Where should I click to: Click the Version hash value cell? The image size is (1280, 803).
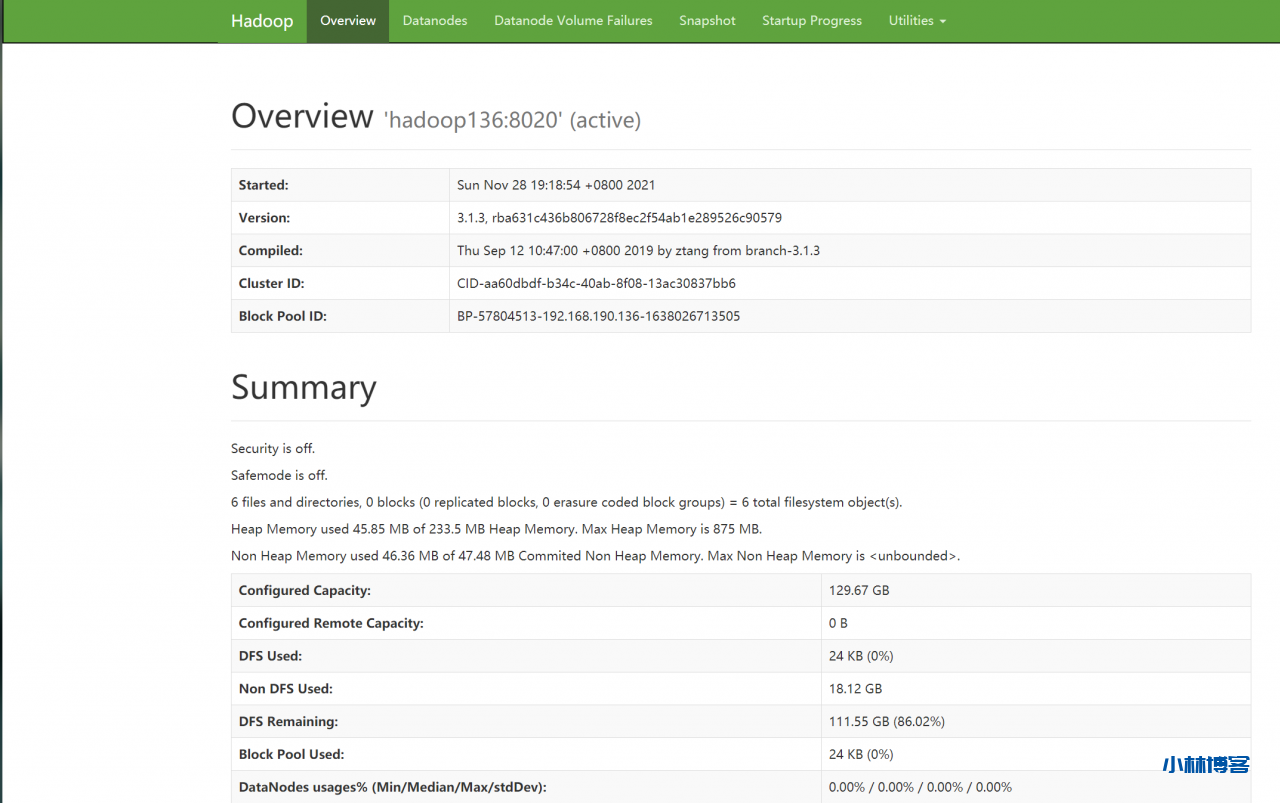(x=619, y=218)
